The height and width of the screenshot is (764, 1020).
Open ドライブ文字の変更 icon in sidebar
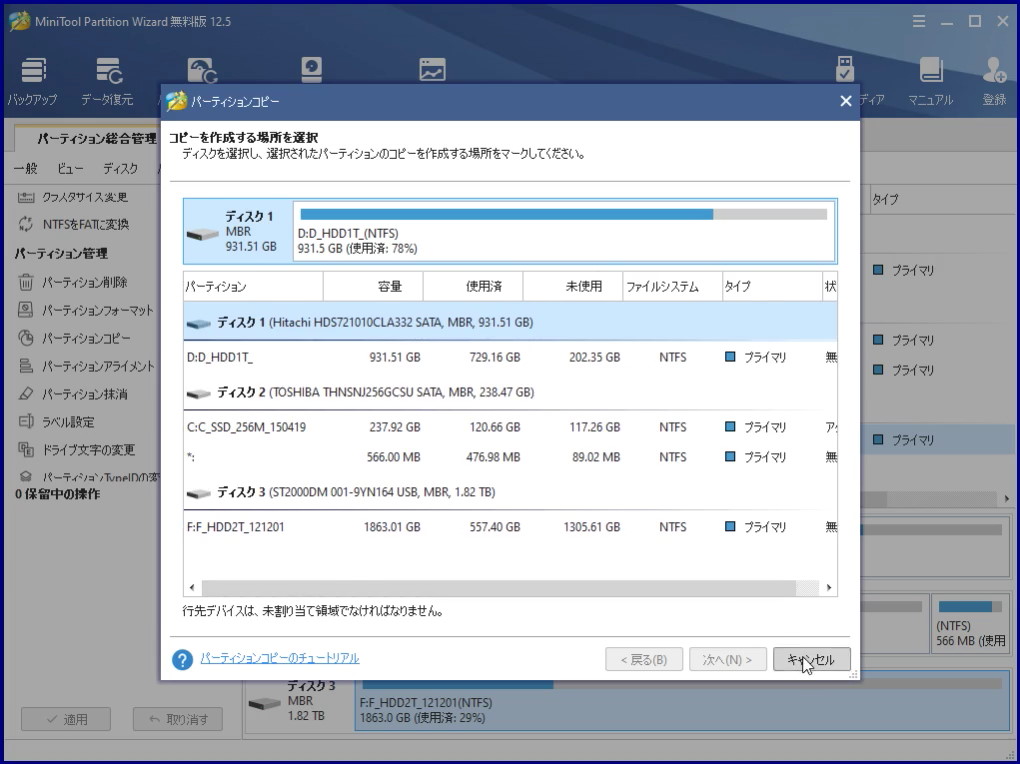(x=25, y=450)
